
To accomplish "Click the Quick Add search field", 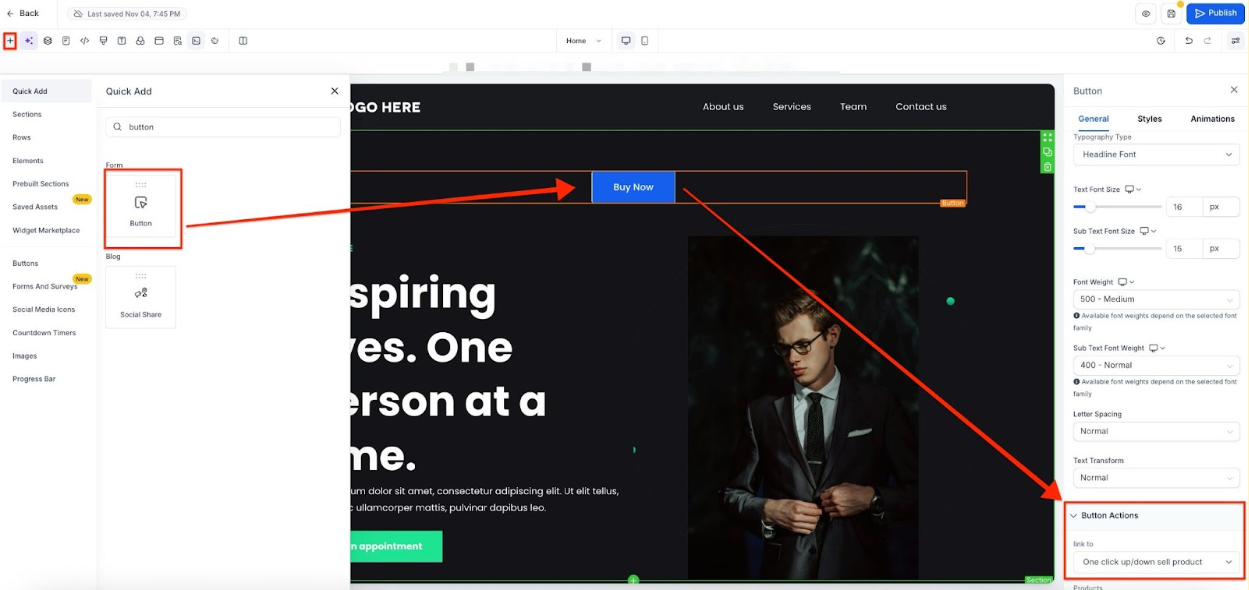I will pyautogui.click(x=223, y=127).
